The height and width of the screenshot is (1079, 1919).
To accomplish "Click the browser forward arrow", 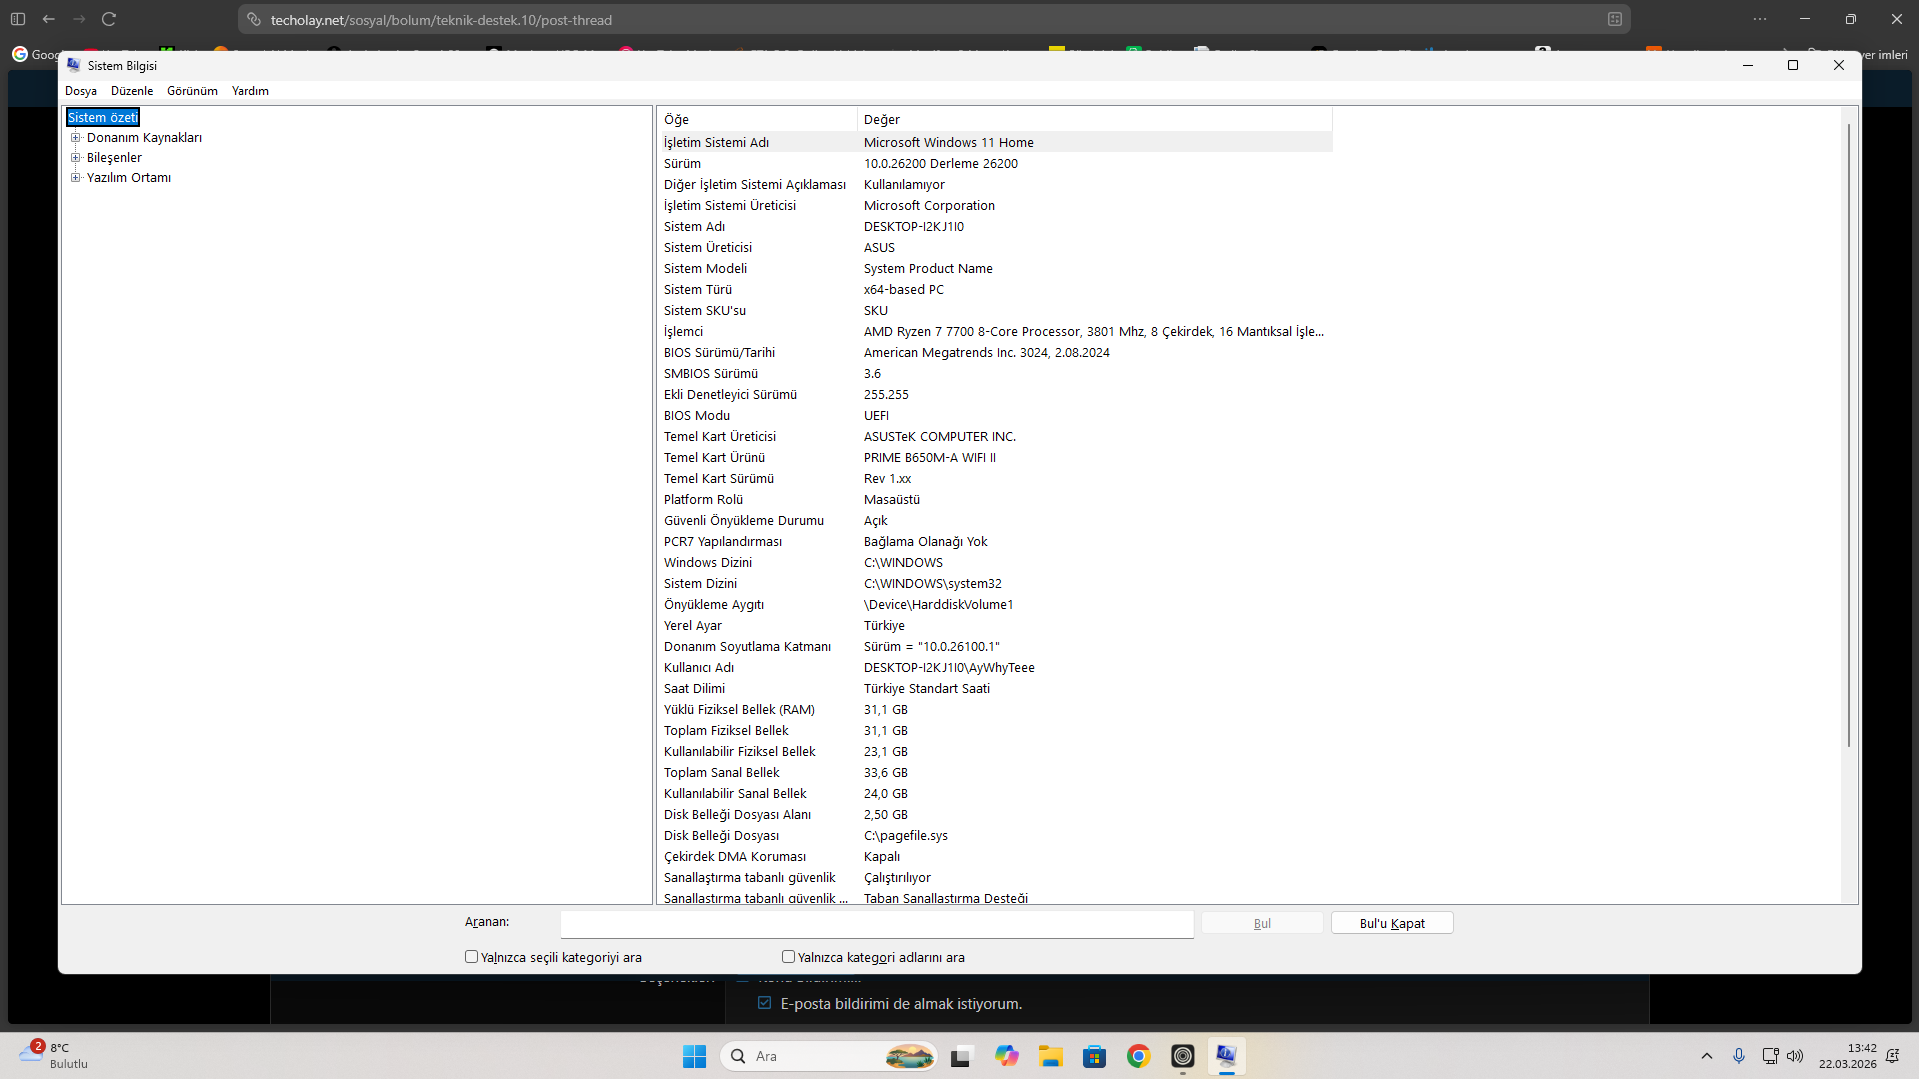I will pyautogui.click(x=79, y=19).
